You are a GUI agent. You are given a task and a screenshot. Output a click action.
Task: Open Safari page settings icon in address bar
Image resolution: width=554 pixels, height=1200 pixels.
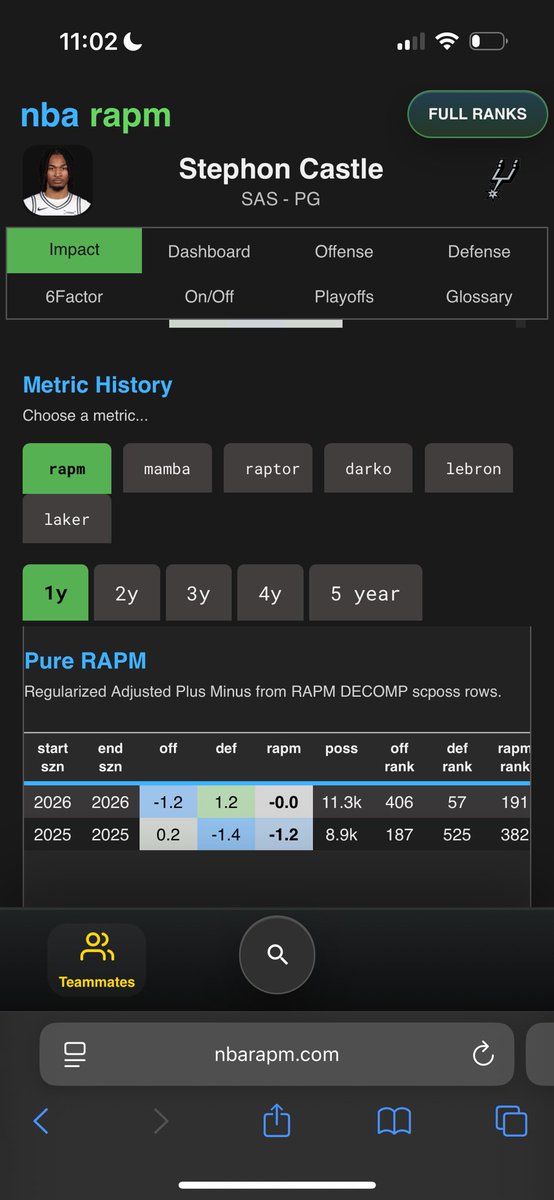pyautogui.click(x=74, y=1054)
